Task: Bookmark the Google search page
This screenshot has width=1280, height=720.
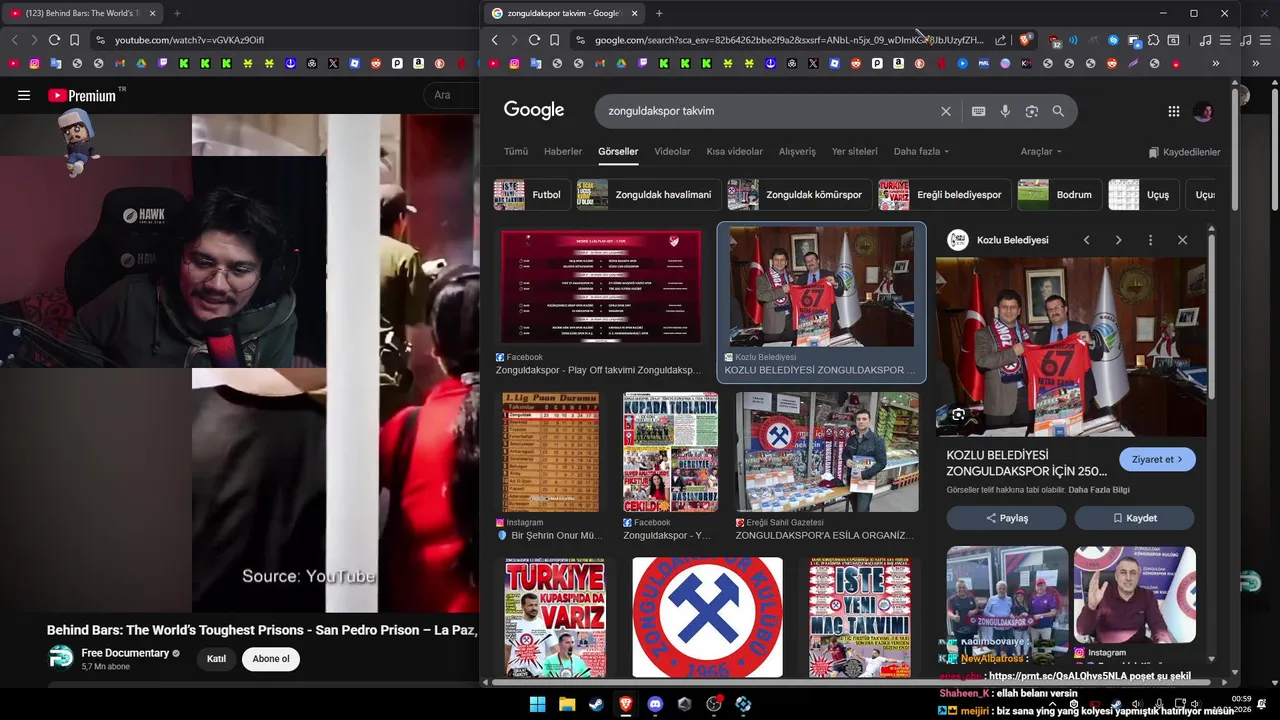Action: (554, 40)
